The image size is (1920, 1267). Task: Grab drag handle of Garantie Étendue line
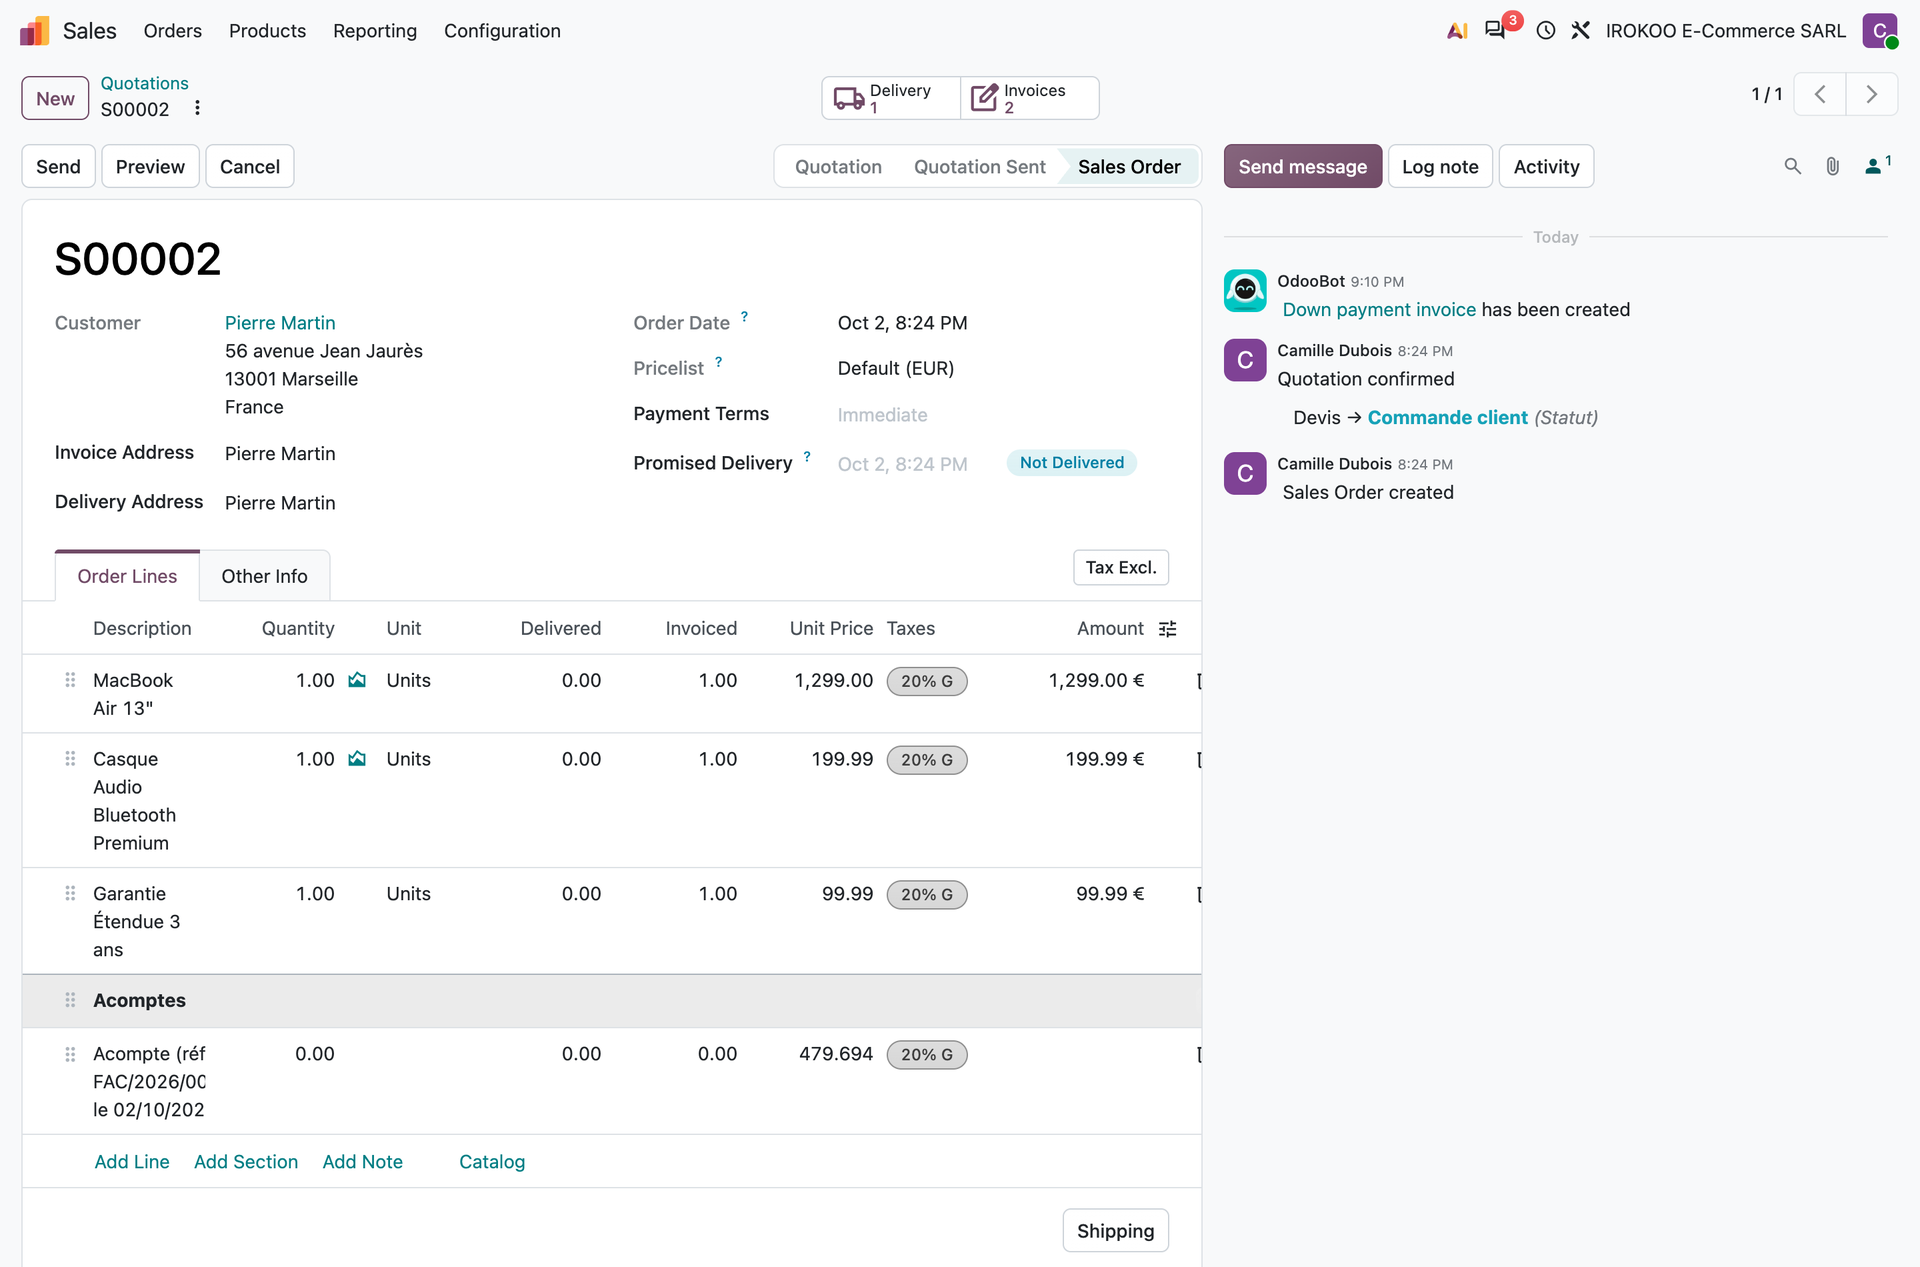point(70,894)
